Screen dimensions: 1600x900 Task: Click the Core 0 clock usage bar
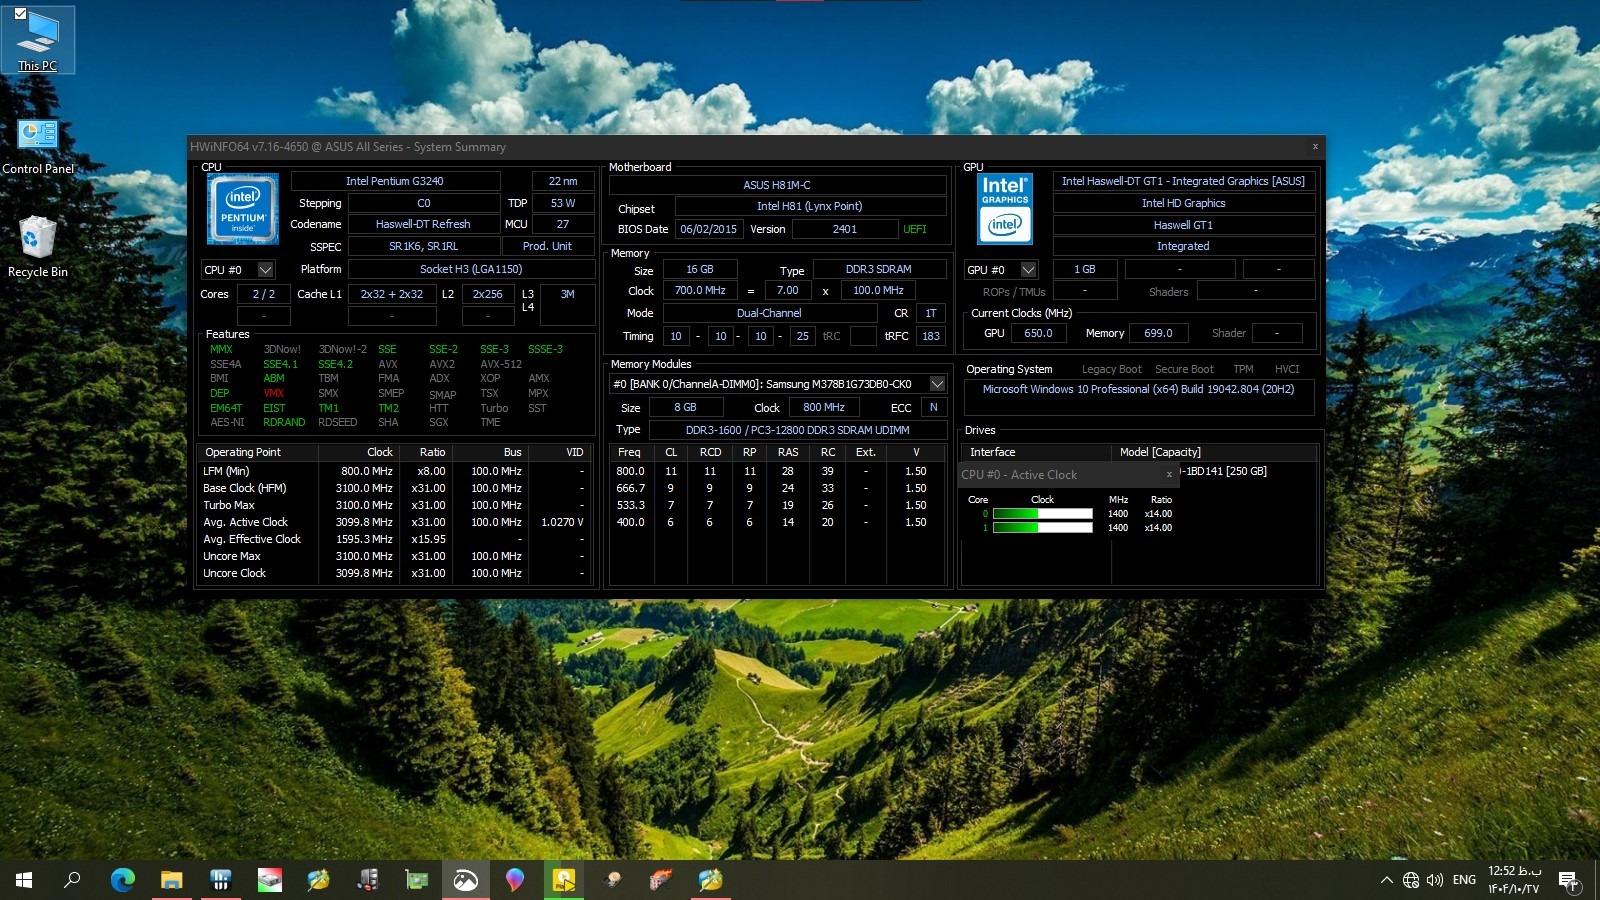1042,514
